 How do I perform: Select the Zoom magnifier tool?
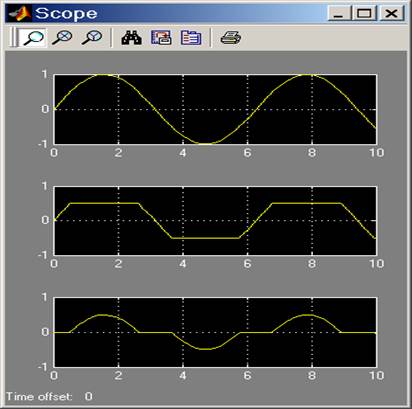(x=32, y=37)
